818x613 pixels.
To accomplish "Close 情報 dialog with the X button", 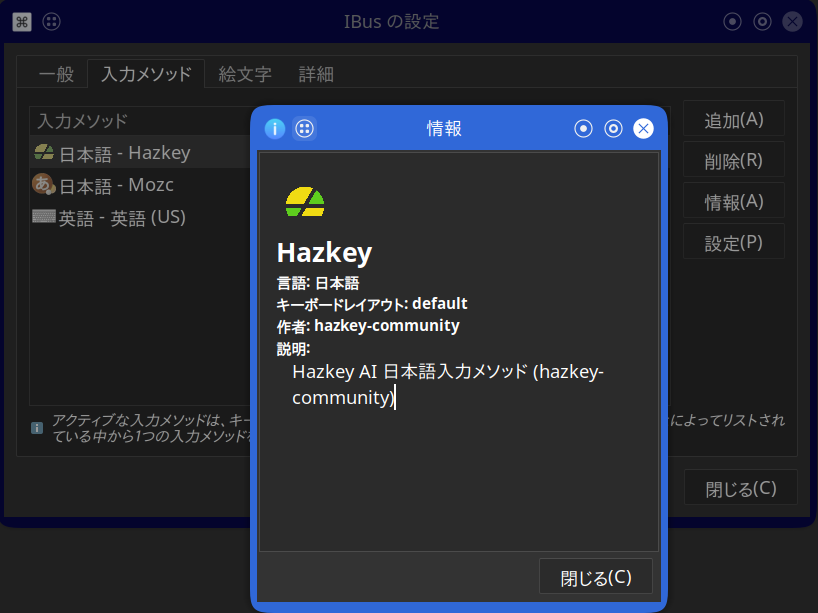I will coord(643,128).
